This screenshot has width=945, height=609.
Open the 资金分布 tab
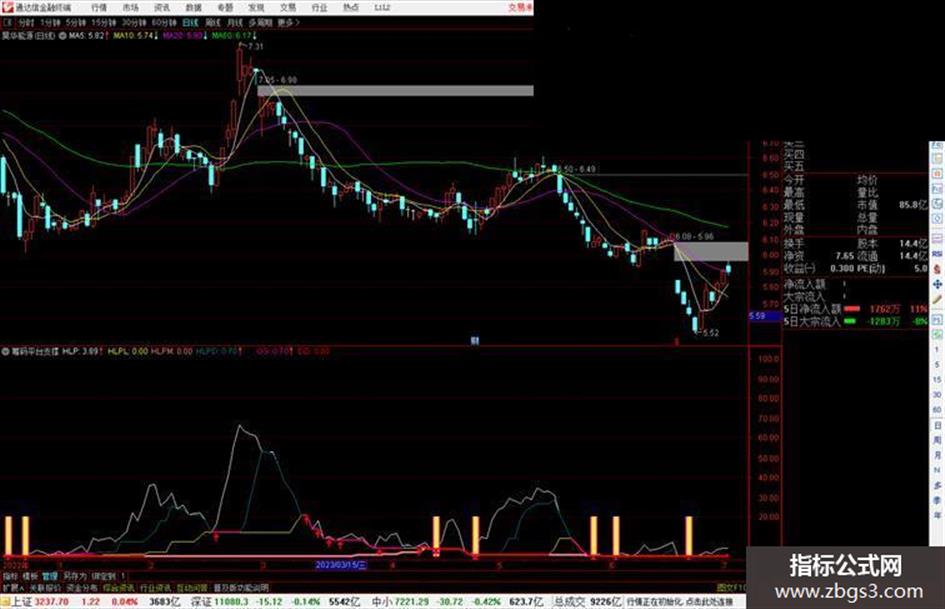[82, 587]
